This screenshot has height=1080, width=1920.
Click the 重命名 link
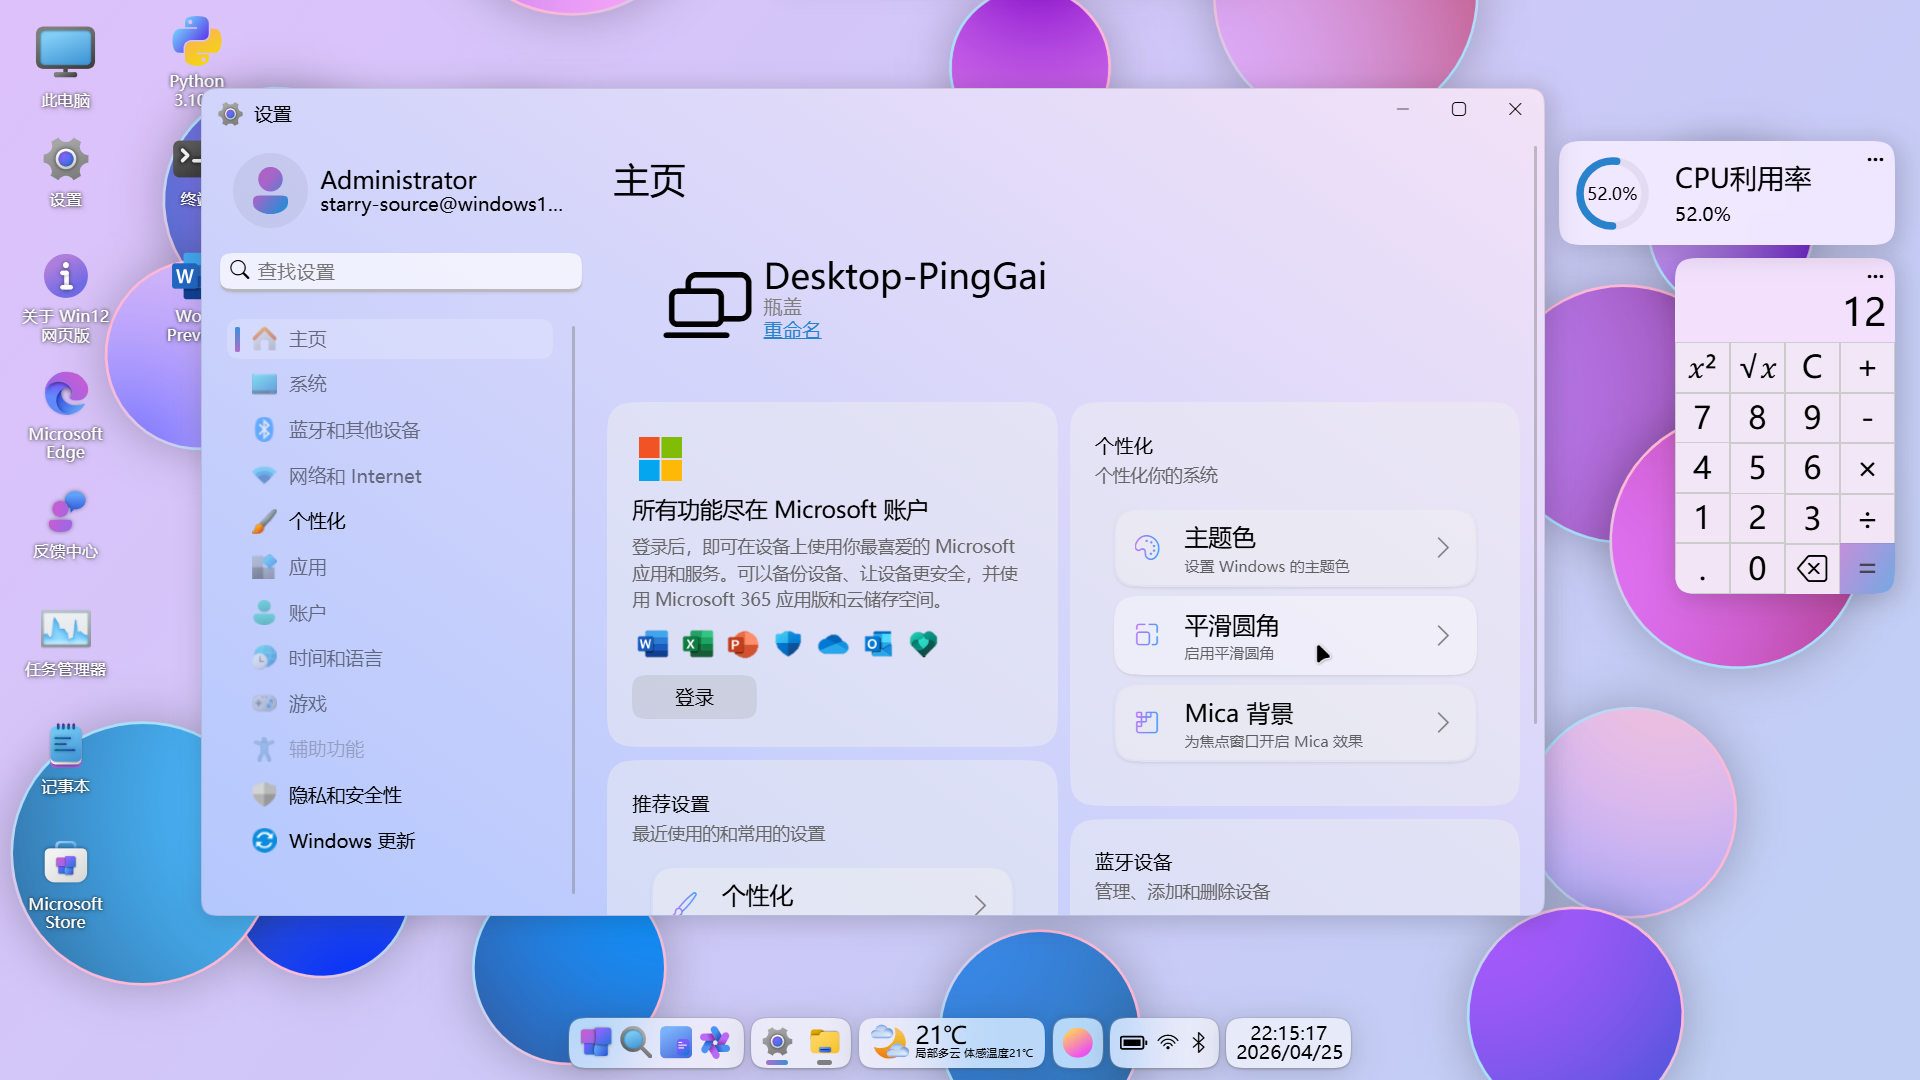pyautogui.click(x=792, y=330)
